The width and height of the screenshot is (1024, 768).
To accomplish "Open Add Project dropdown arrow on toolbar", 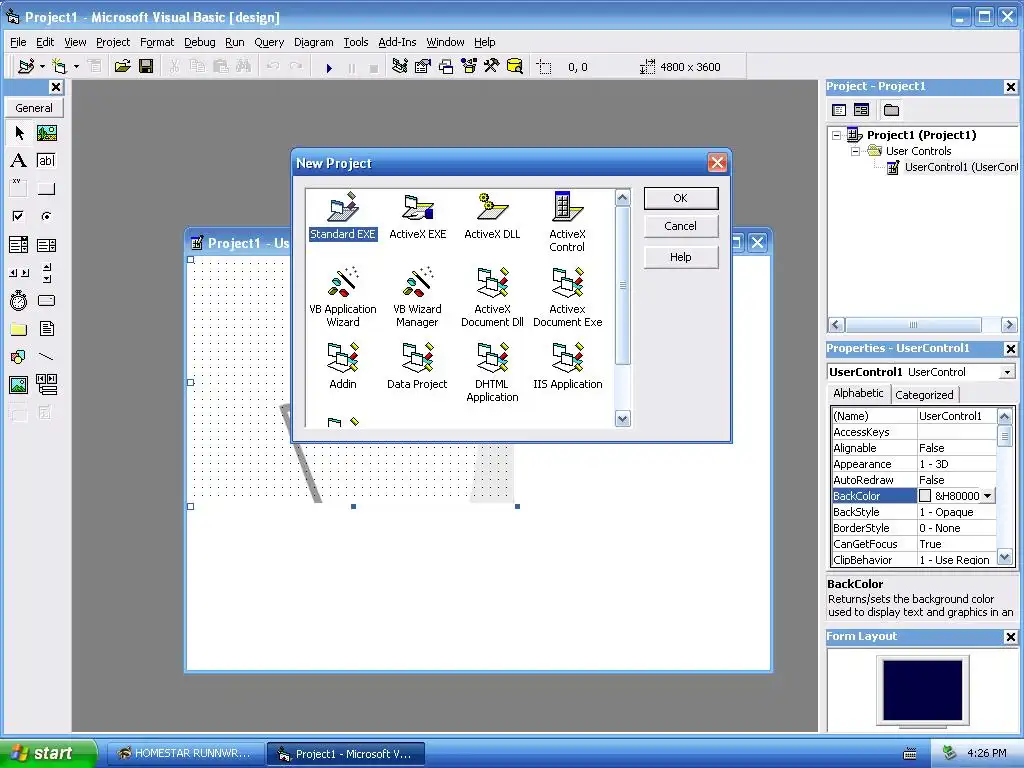I will (x=42, y=67).
